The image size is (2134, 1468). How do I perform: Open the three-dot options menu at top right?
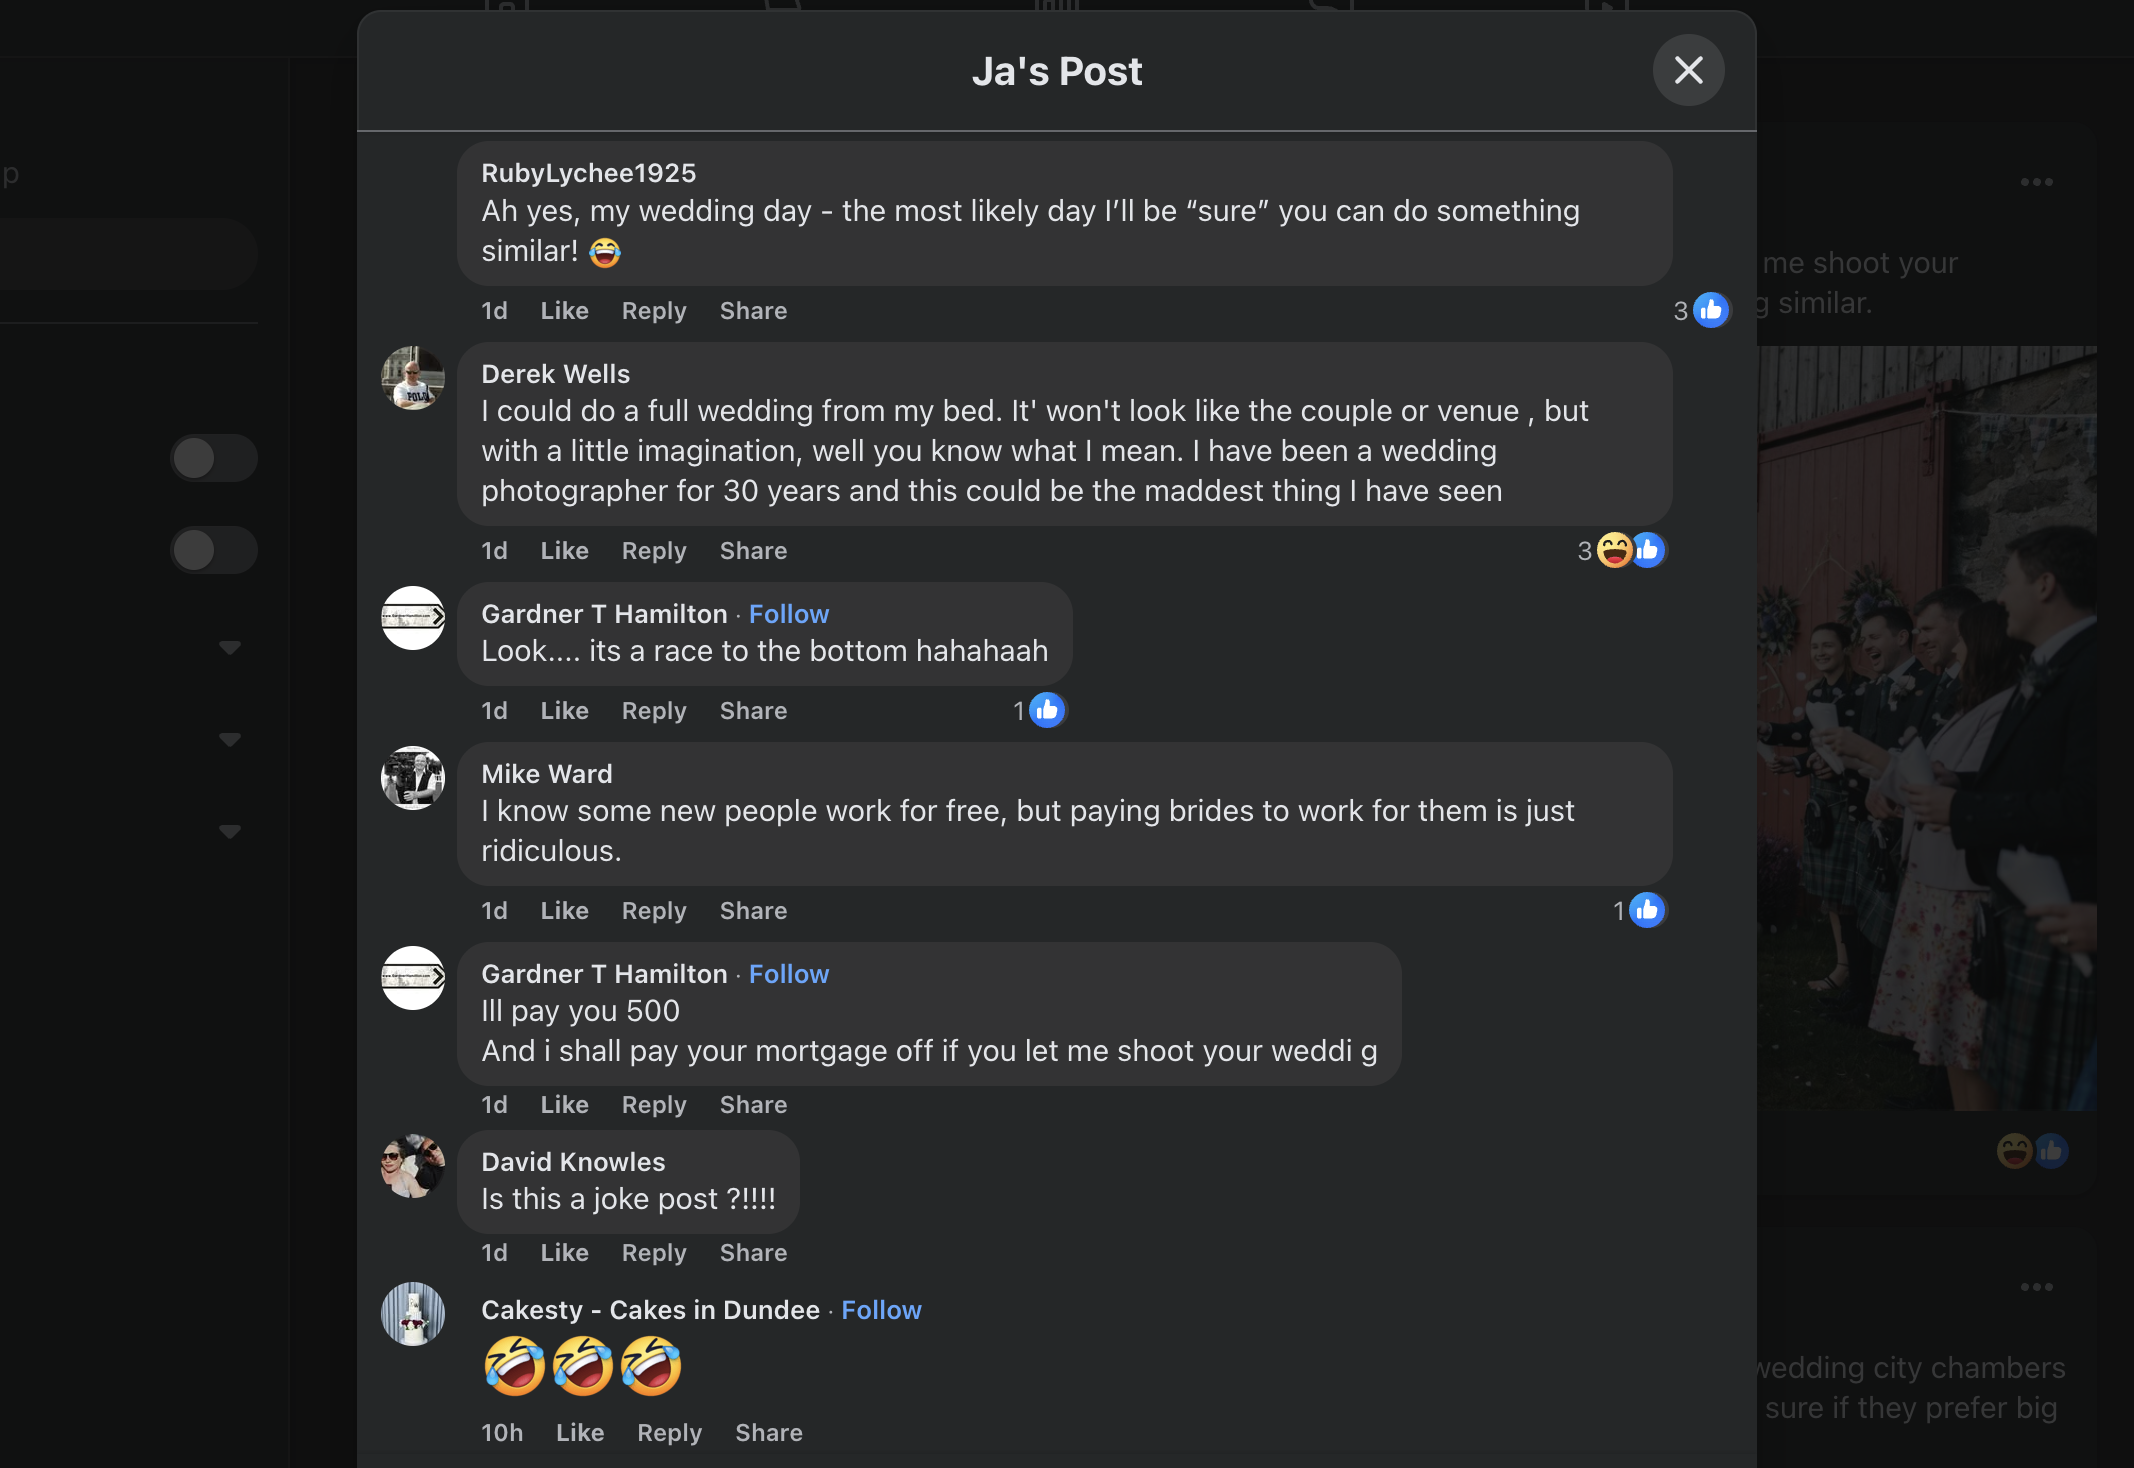pos(2037,181)
